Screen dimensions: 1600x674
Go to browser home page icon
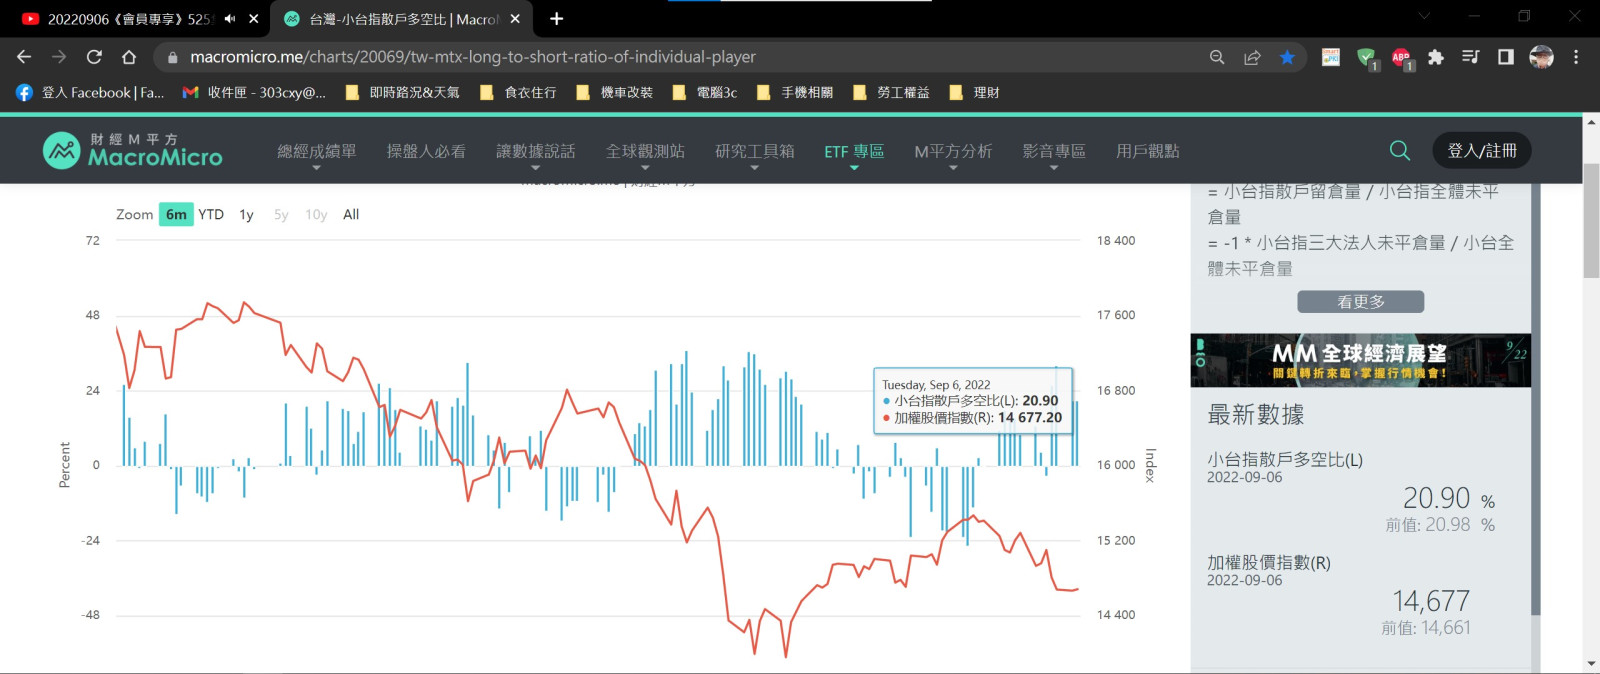pyautogui.click(x=129, y=57)
